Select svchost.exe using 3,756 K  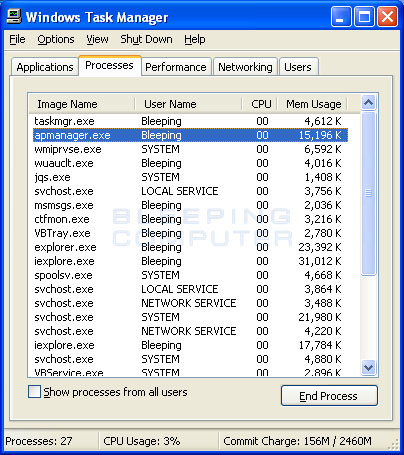click(190, 191)
